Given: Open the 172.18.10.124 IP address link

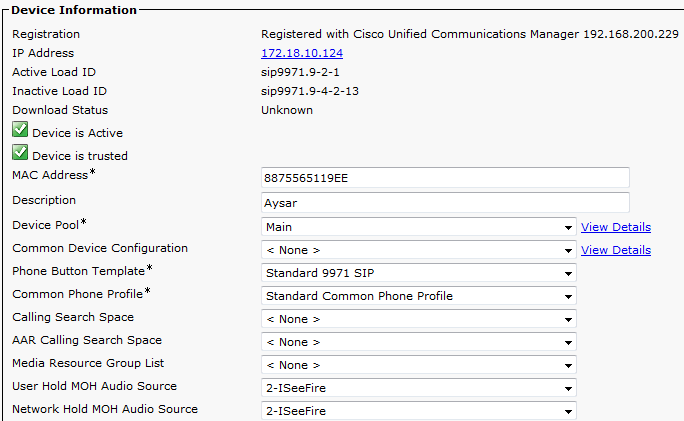Looking at the screenshot, I should 301,53.
